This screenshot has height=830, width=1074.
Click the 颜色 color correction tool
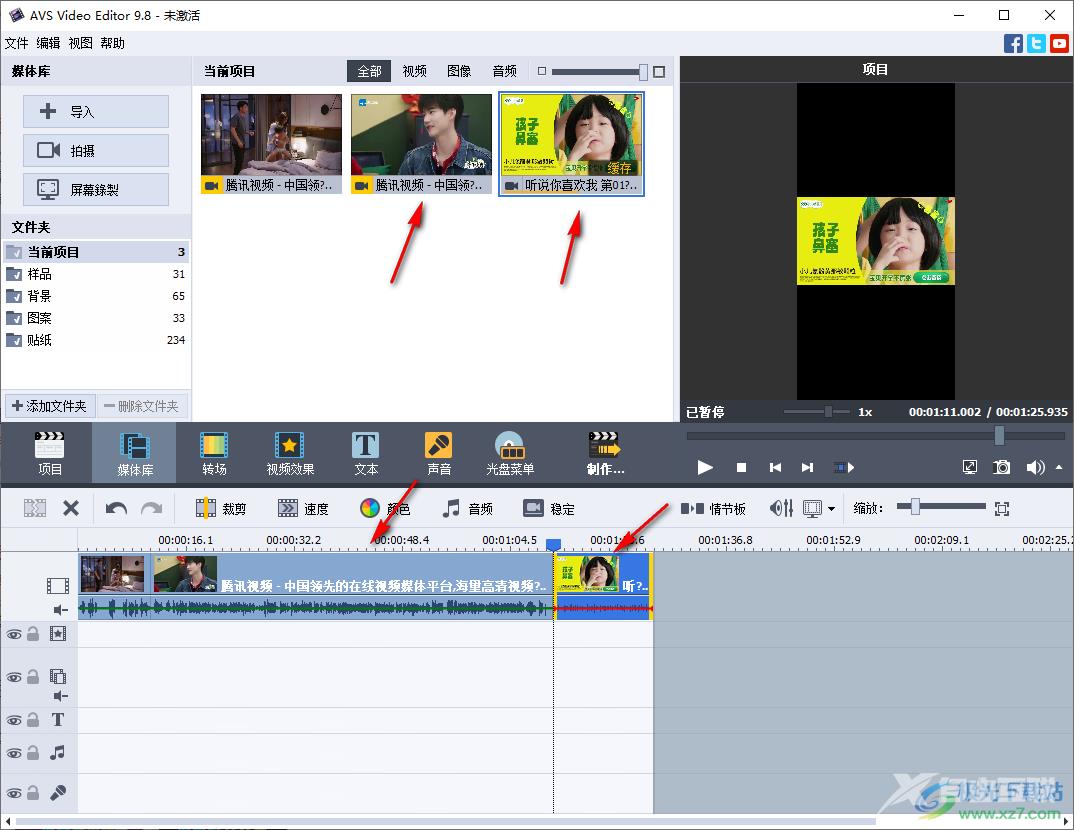385,508
